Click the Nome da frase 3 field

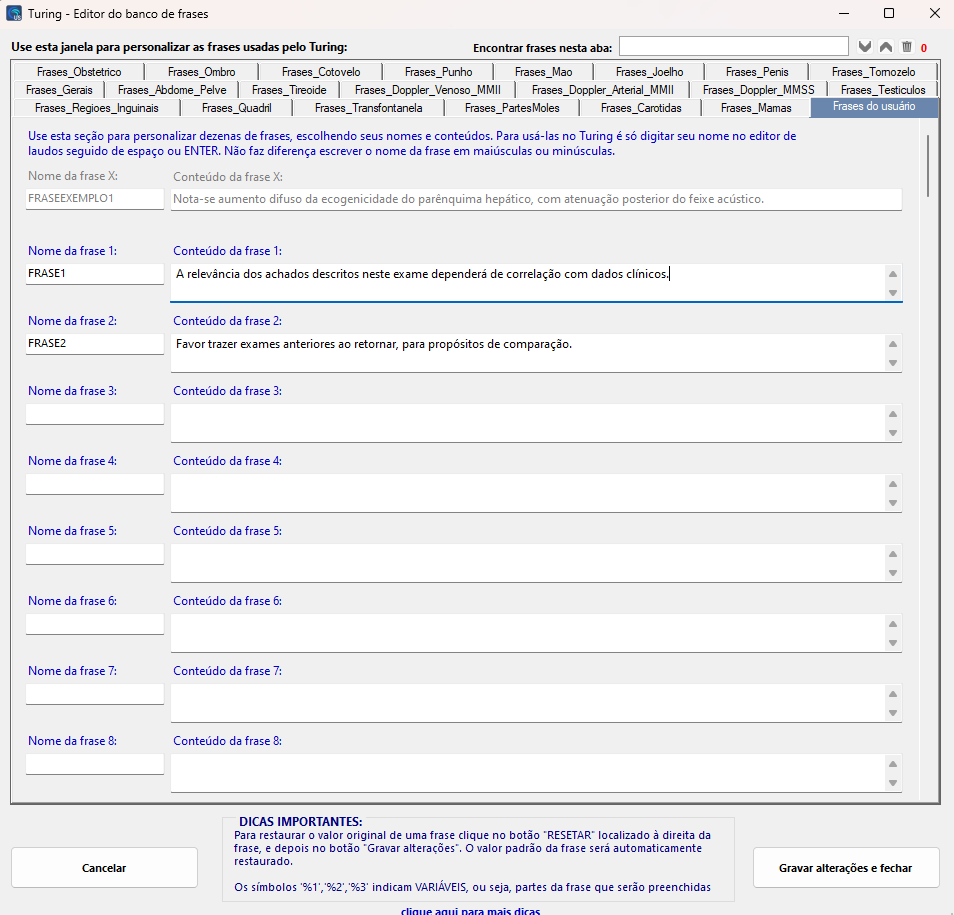95,413
